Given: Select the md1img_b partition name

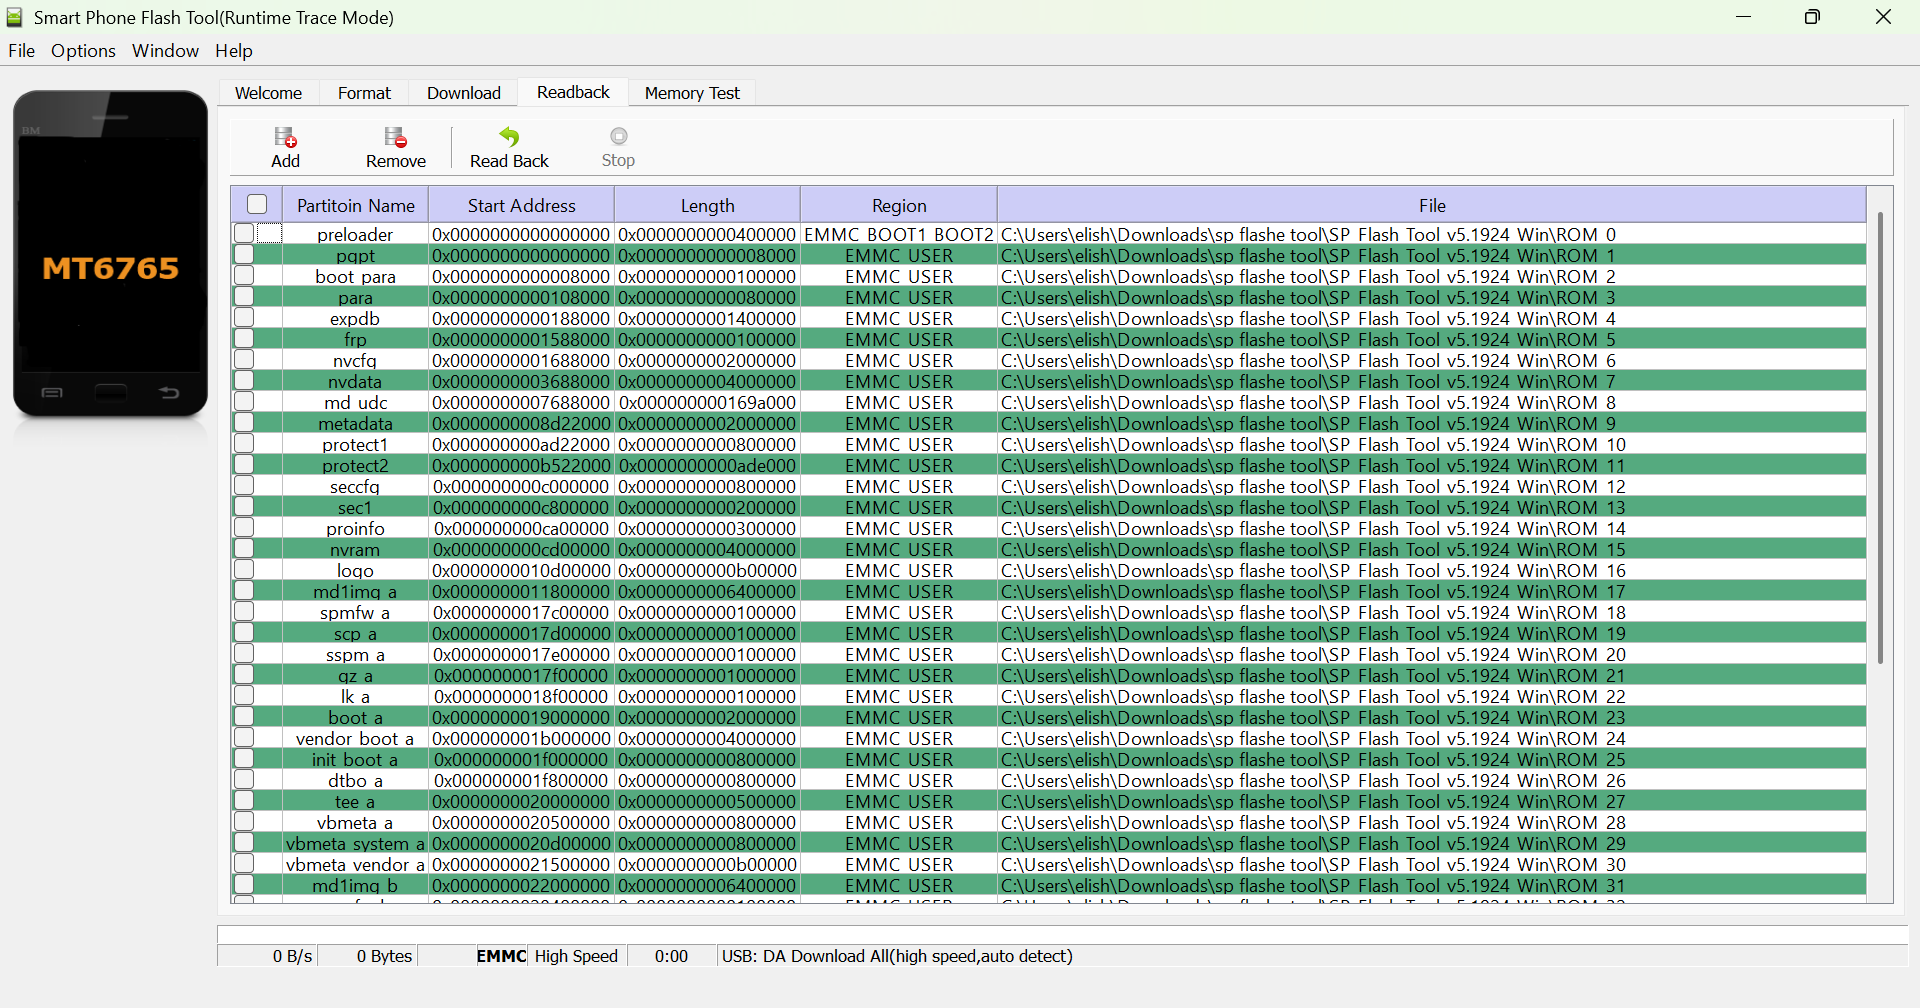Looking at the screenshot, I should click(x=355, y=885).
